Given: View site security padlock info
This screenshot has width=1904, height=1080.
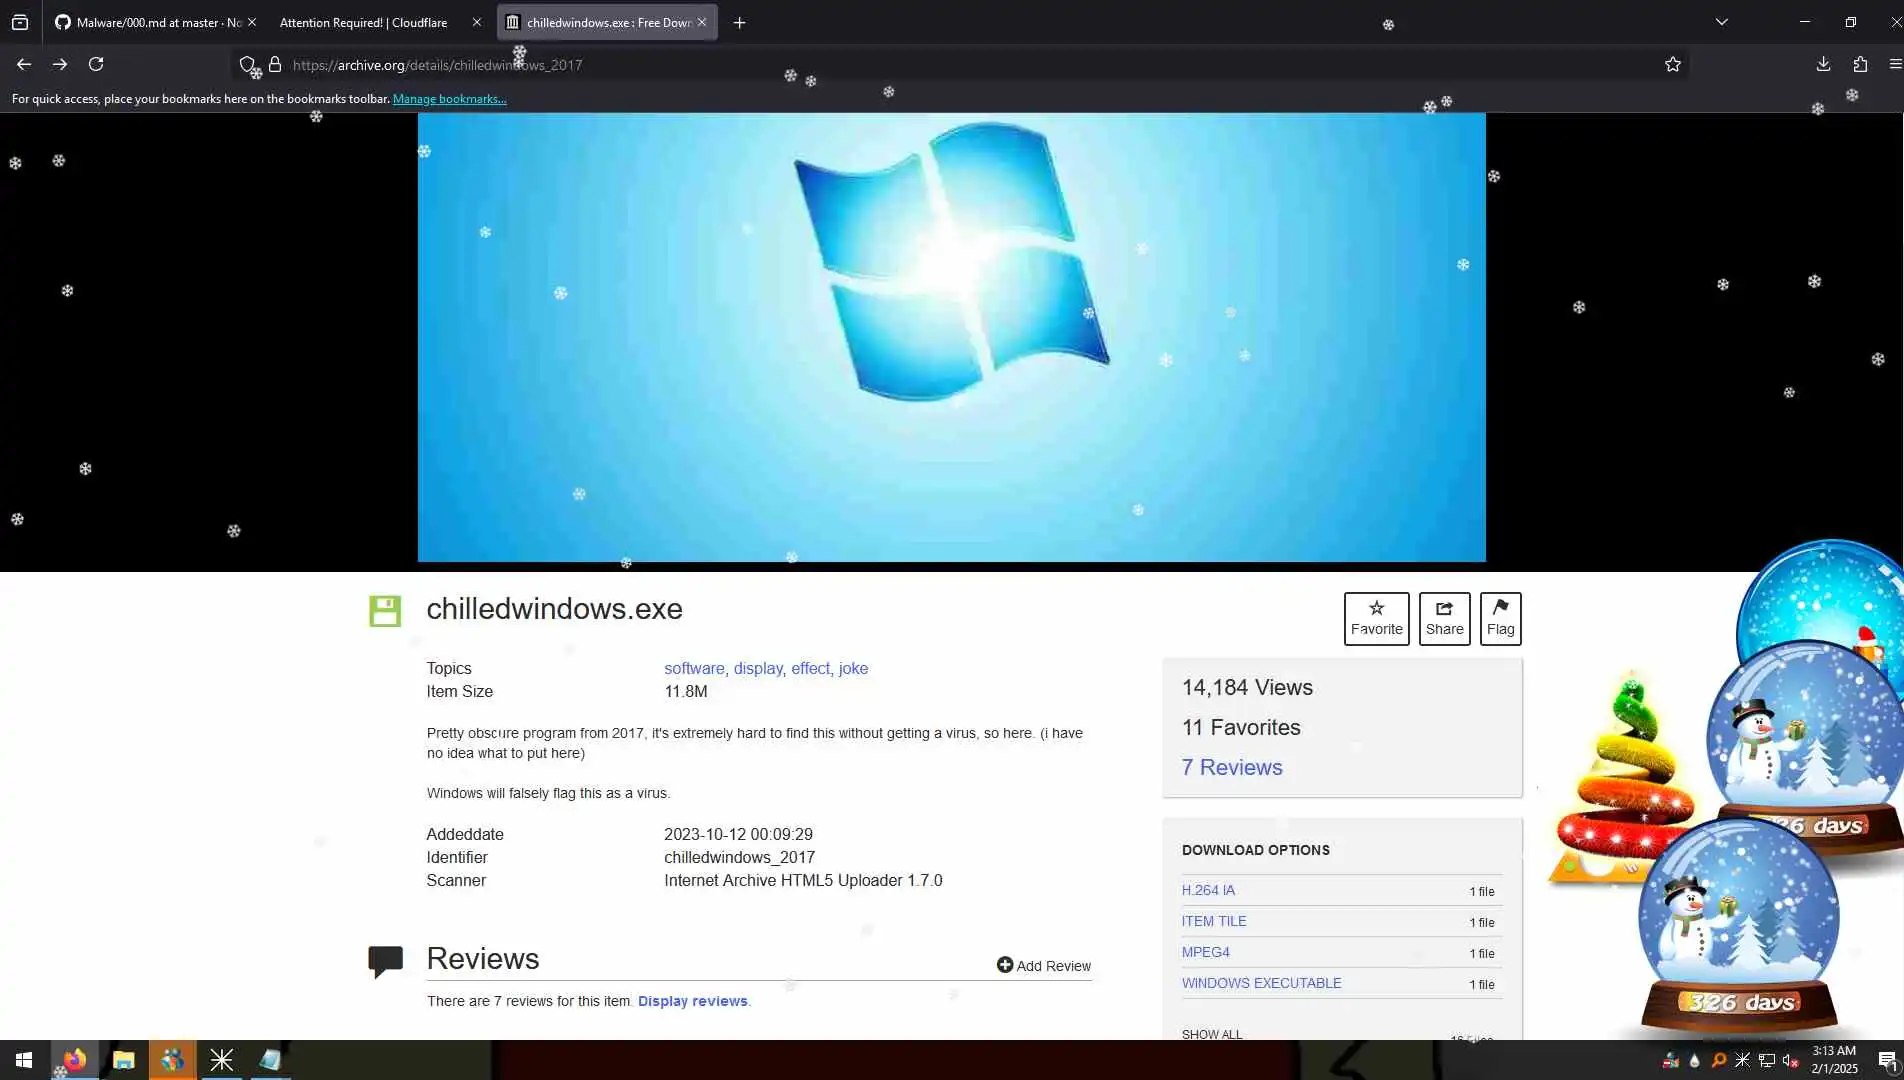Looking at the screenshot, I should point(275,65).
